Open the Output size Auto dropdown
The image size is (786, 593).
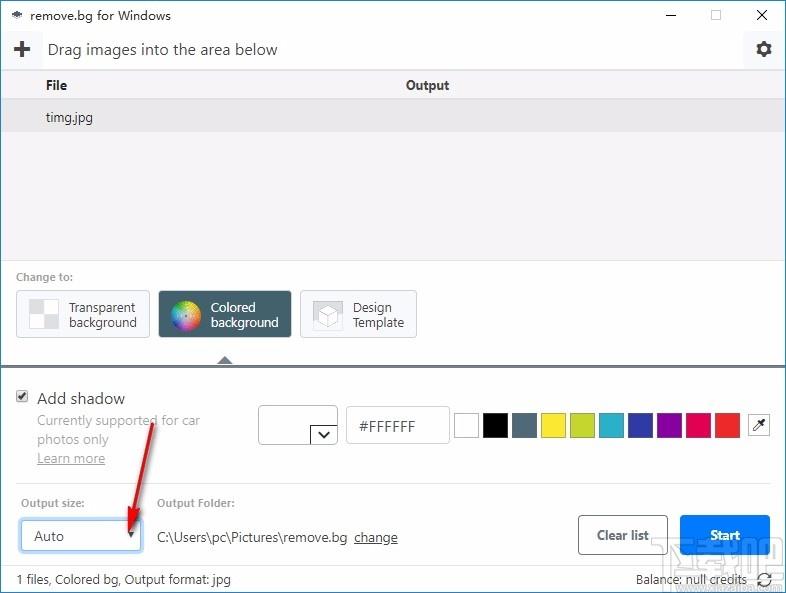[x=81, y=536]
